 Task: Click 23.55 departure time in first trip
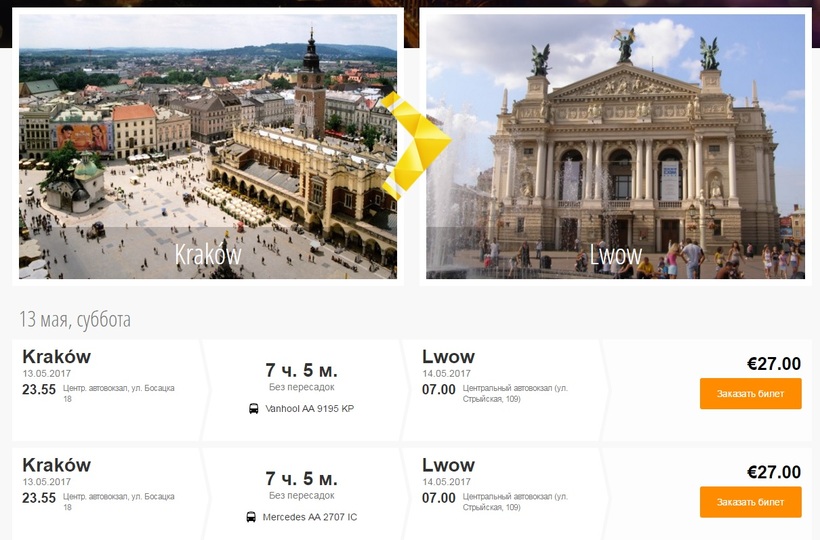39,389
